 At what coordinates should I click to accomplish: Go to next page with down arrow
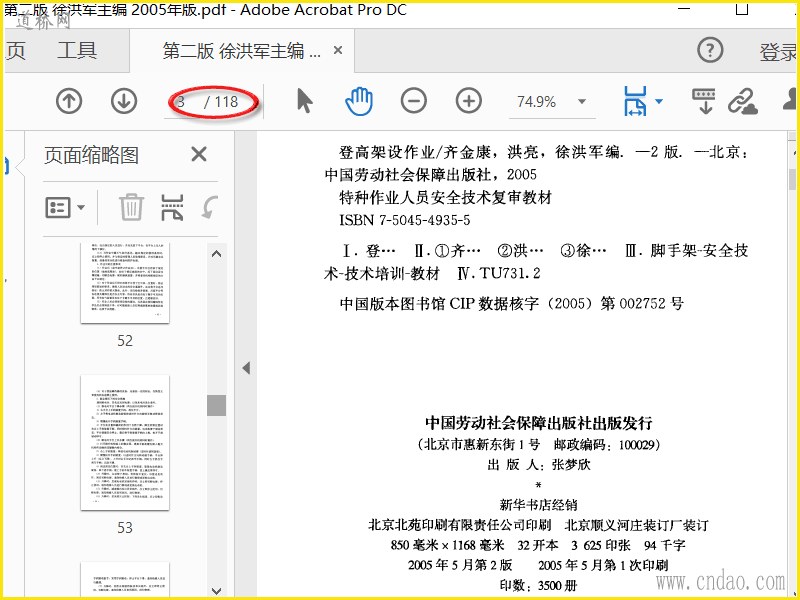coord(124,101)
